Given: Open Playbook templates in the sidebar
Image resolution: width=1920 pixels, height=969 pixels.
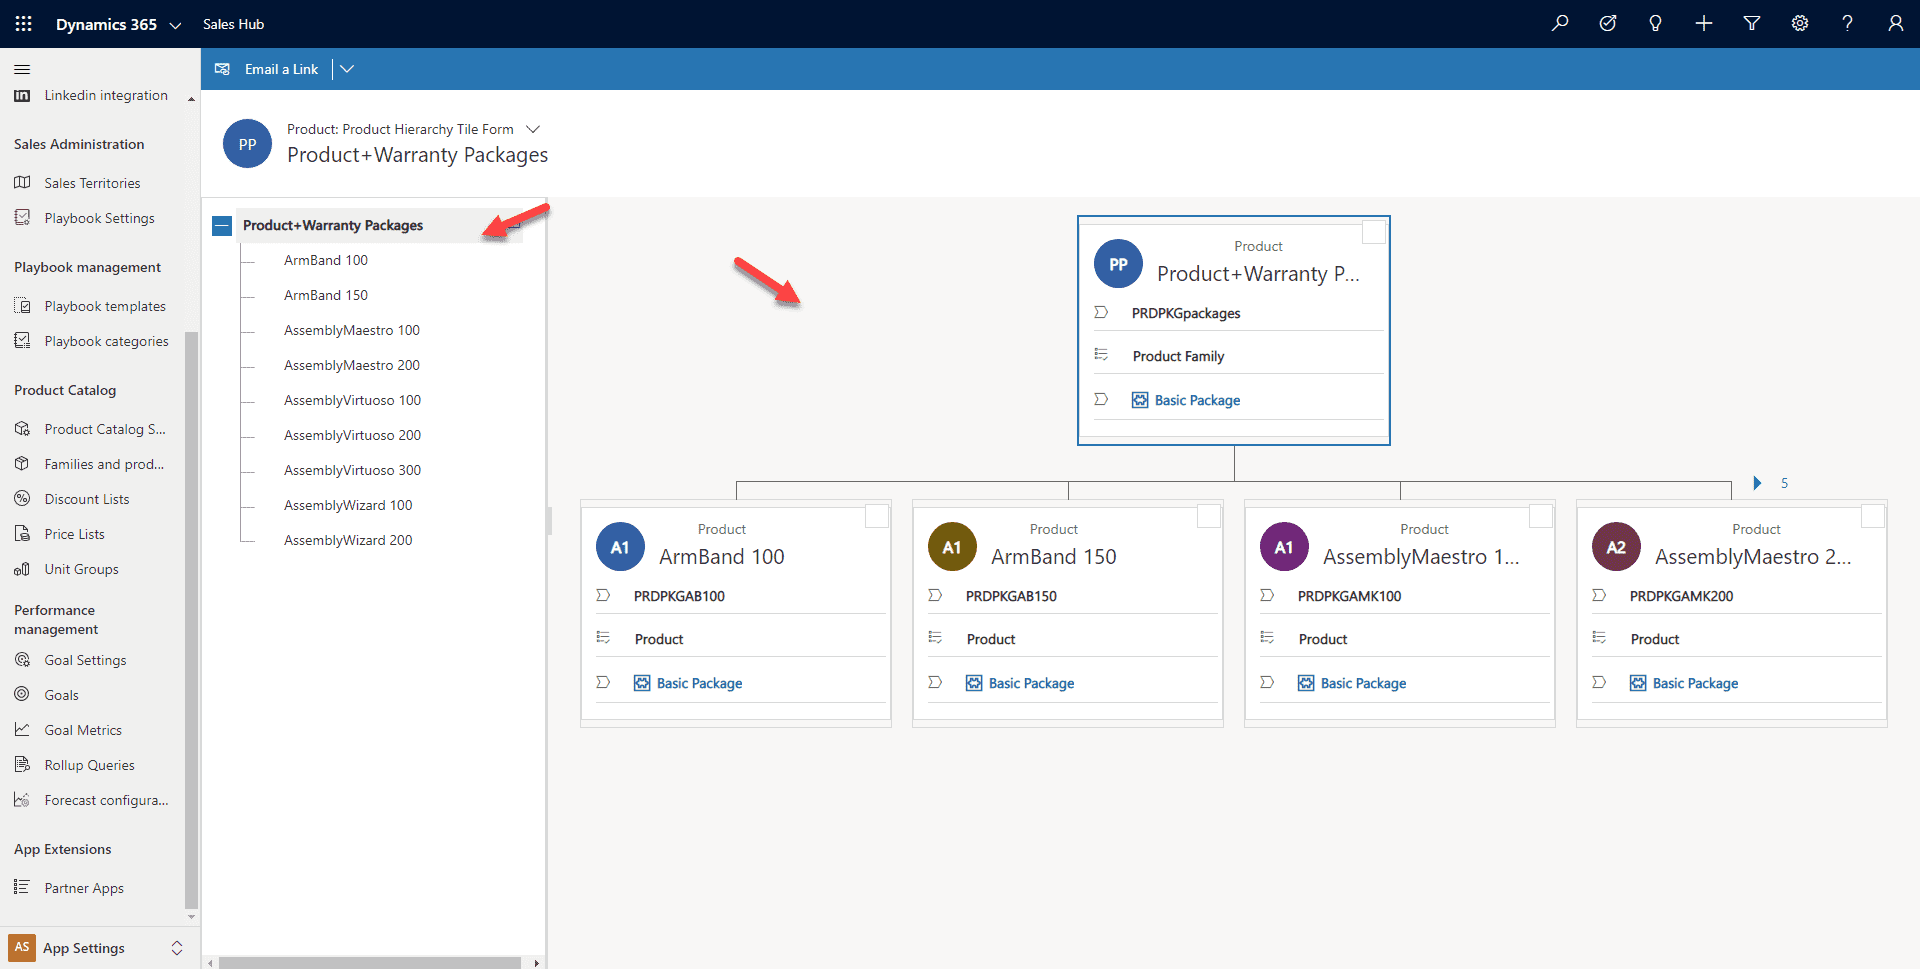Looking at the screenshot, I should (105, 306).
